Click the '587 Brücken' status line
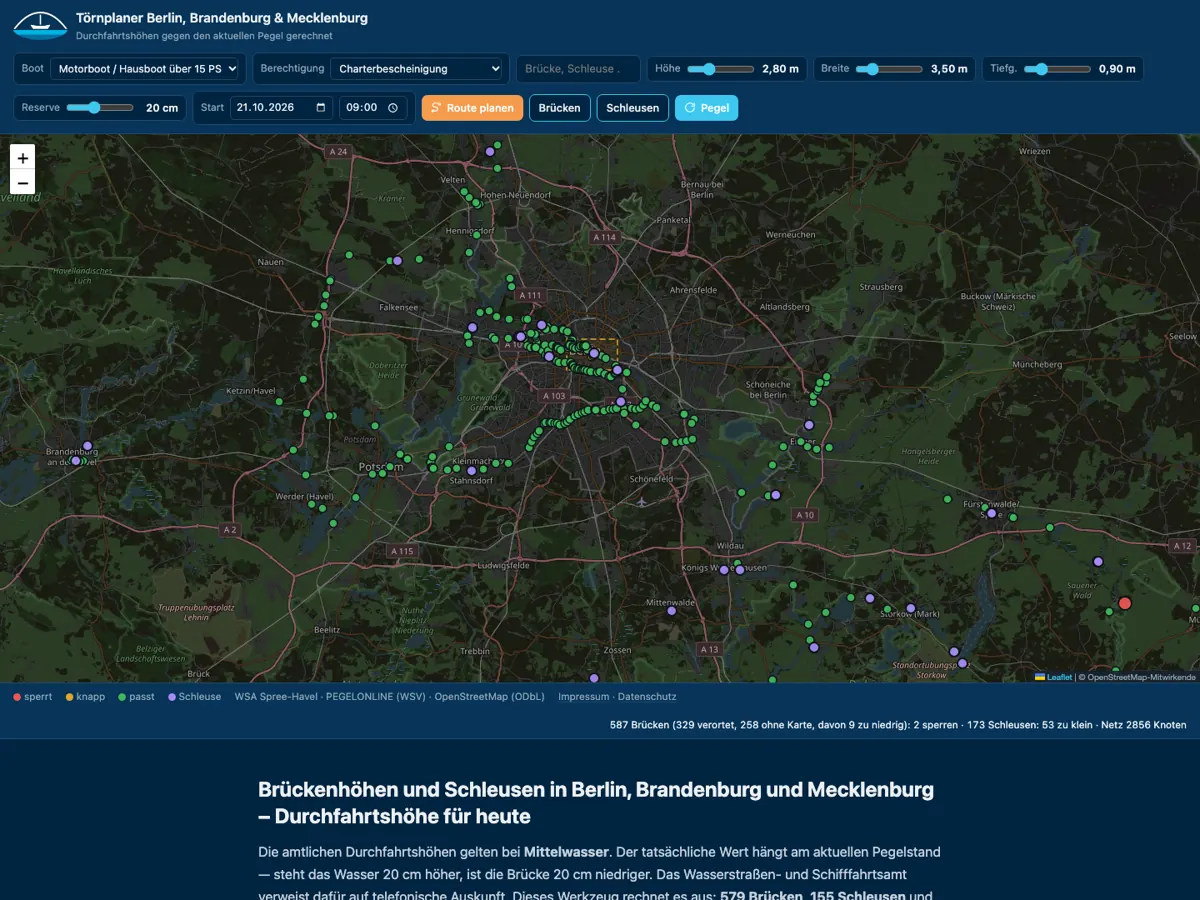The width and height of the screenshot is (1200, 900). click(x=898, y=725)
